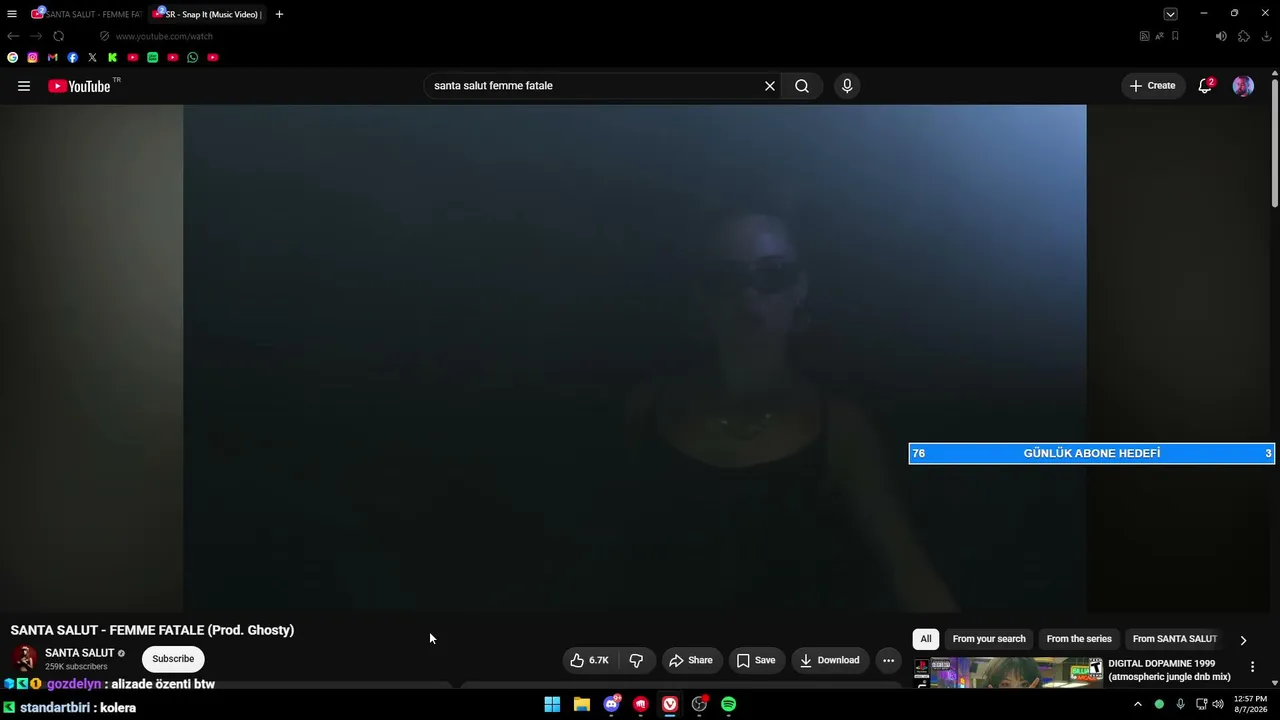Open the X (Twitter) bookmark
Screen dimensions: 1280x720
[93, 58]
